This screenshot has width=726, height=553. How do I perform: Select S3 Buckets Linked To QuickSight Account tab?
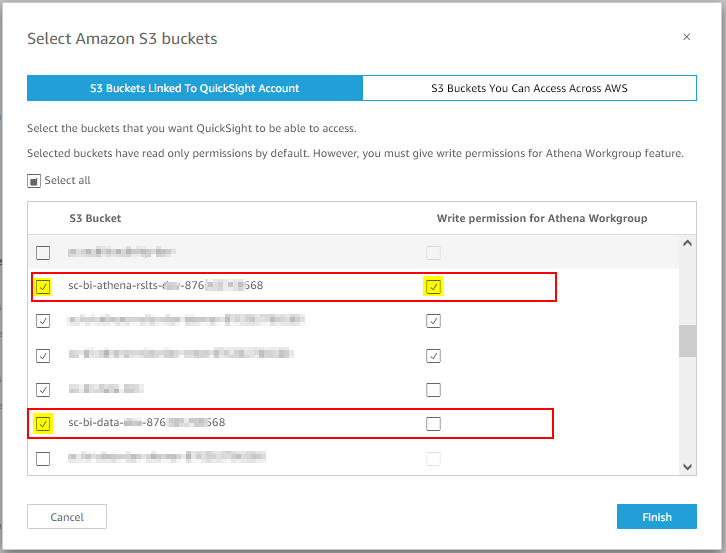click(x=194, y=88)
